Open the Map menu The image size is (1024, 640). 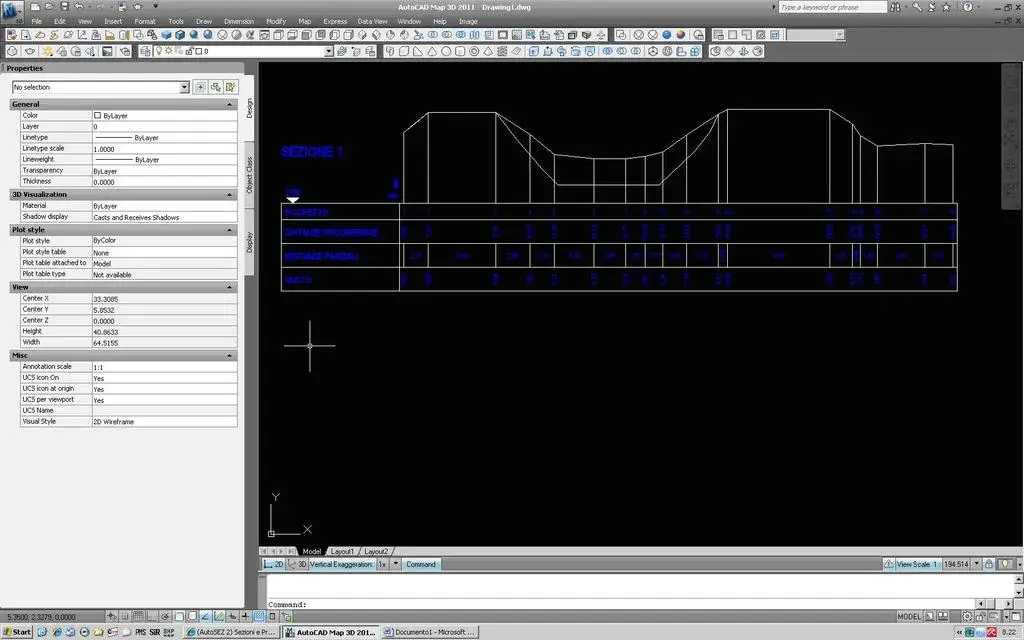304,21
